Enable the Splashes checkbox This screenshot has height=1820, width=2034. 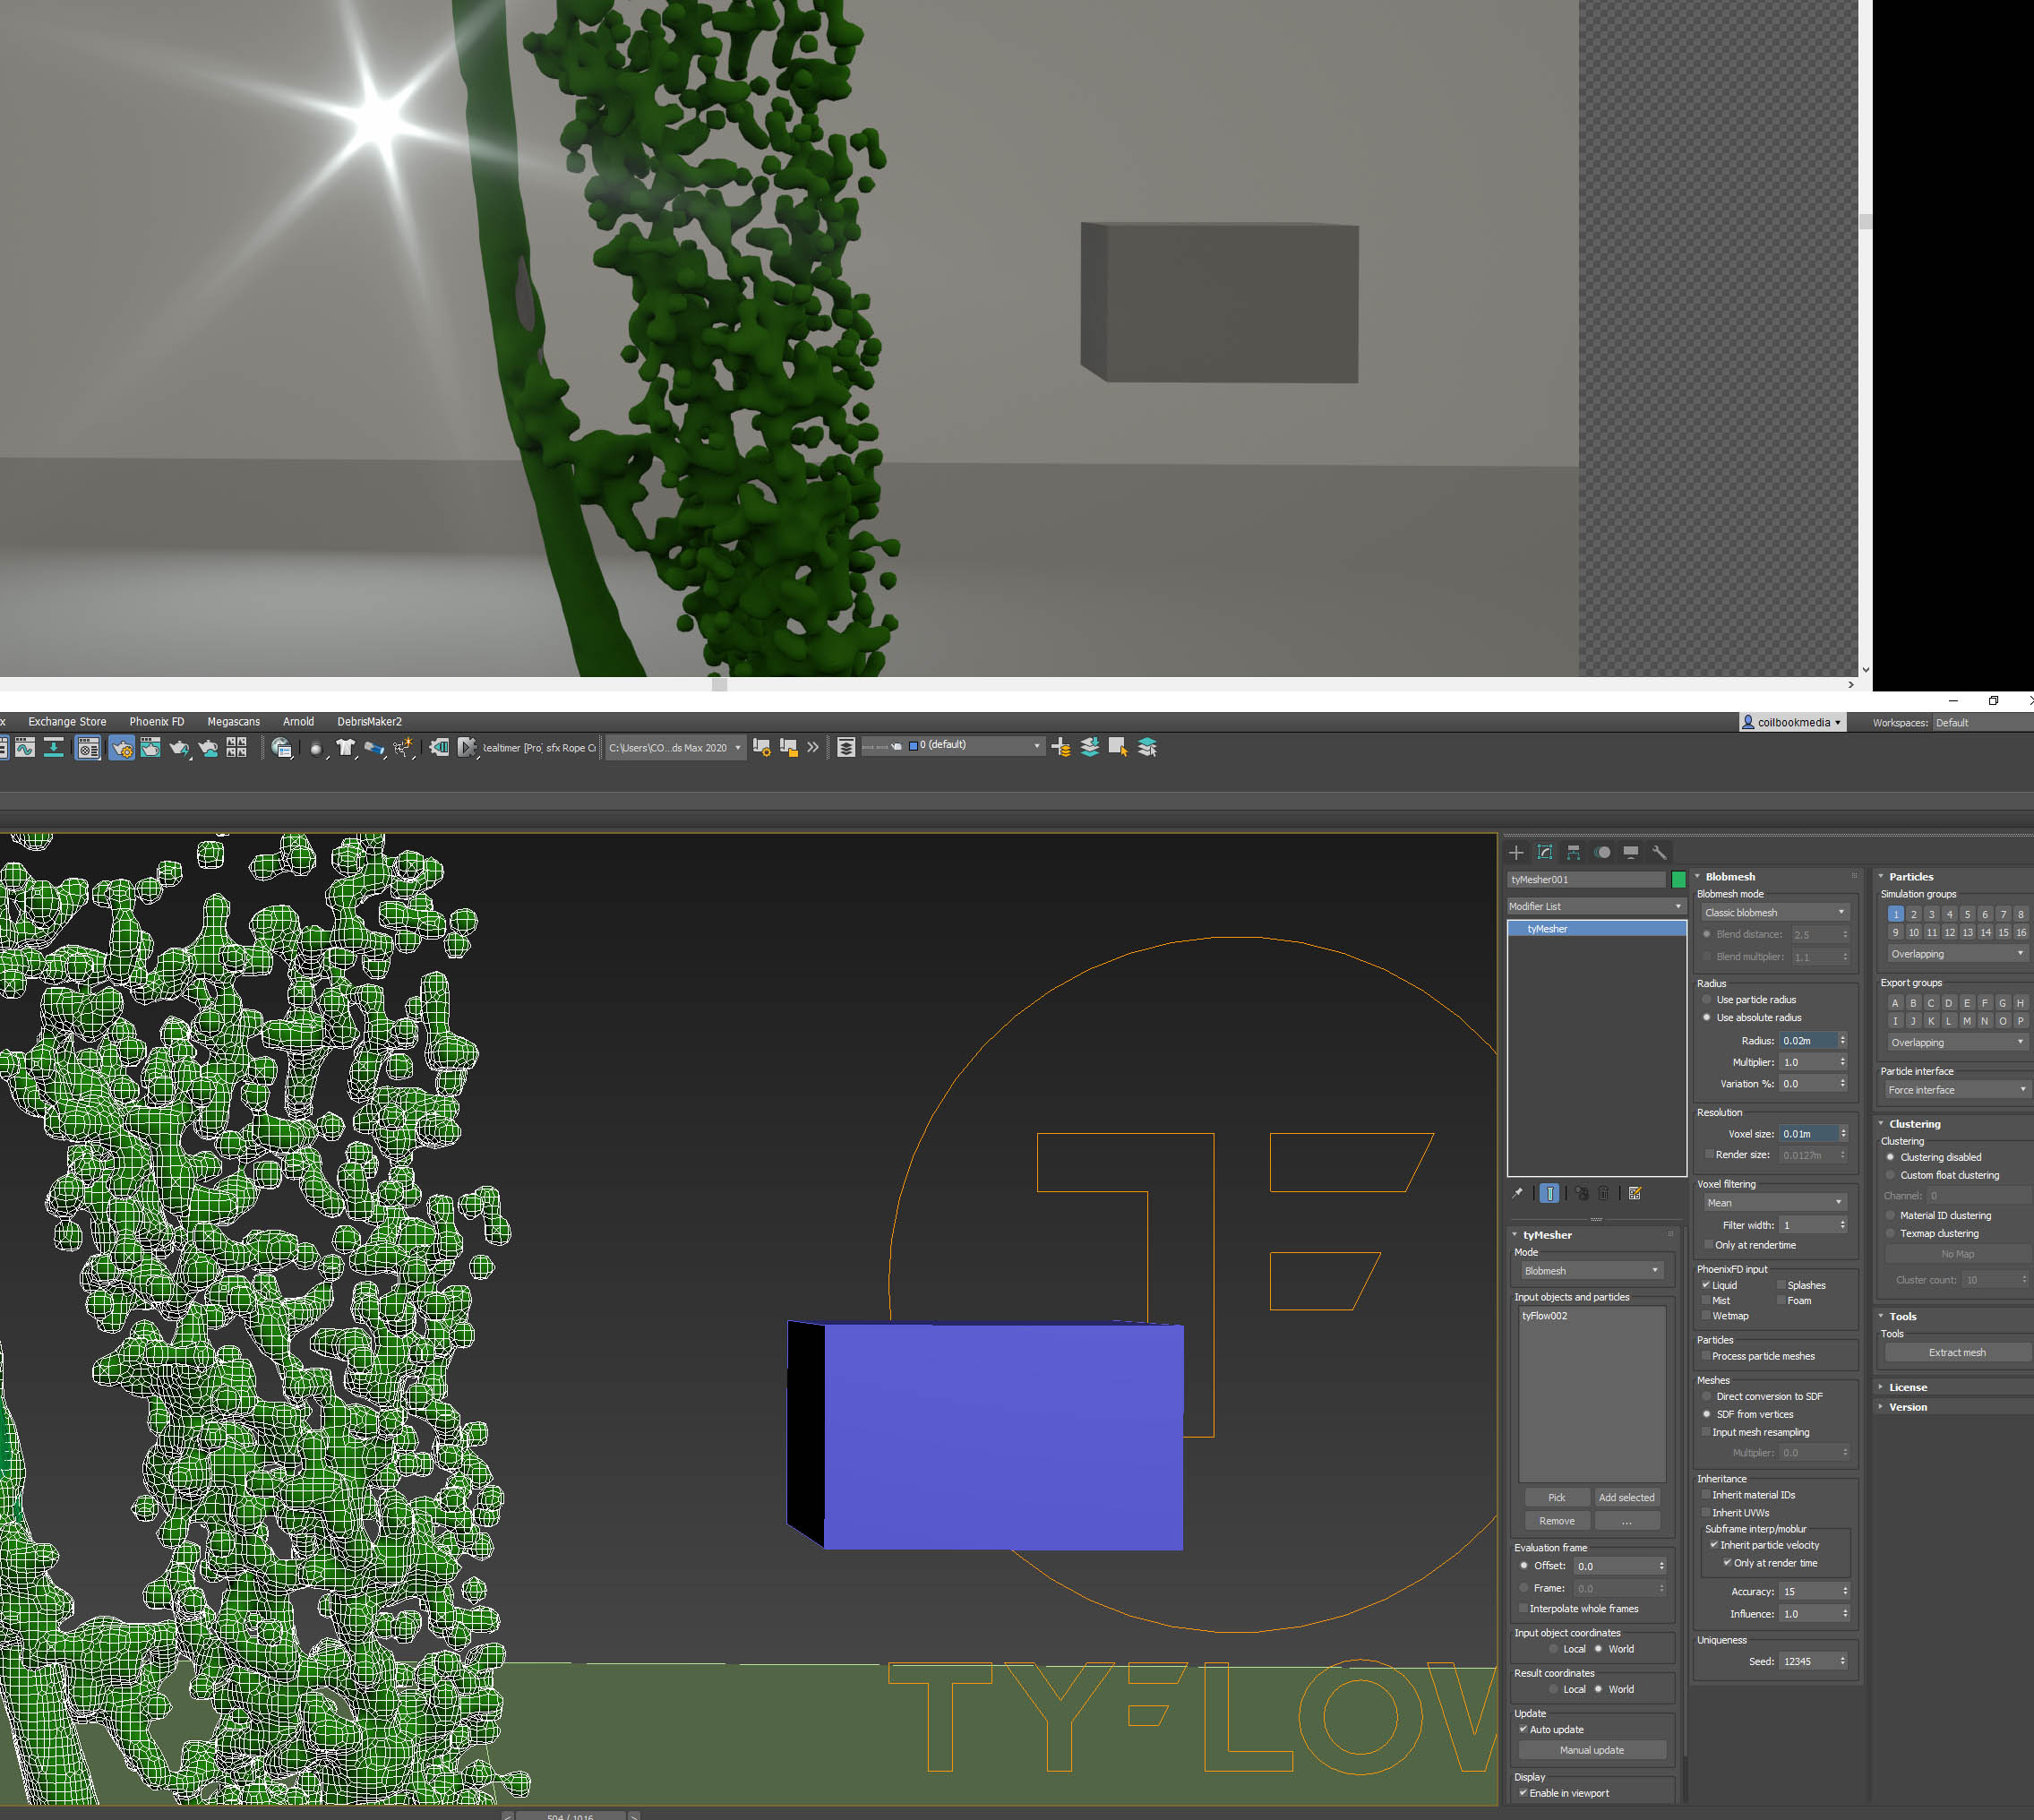(1782, 1285)
